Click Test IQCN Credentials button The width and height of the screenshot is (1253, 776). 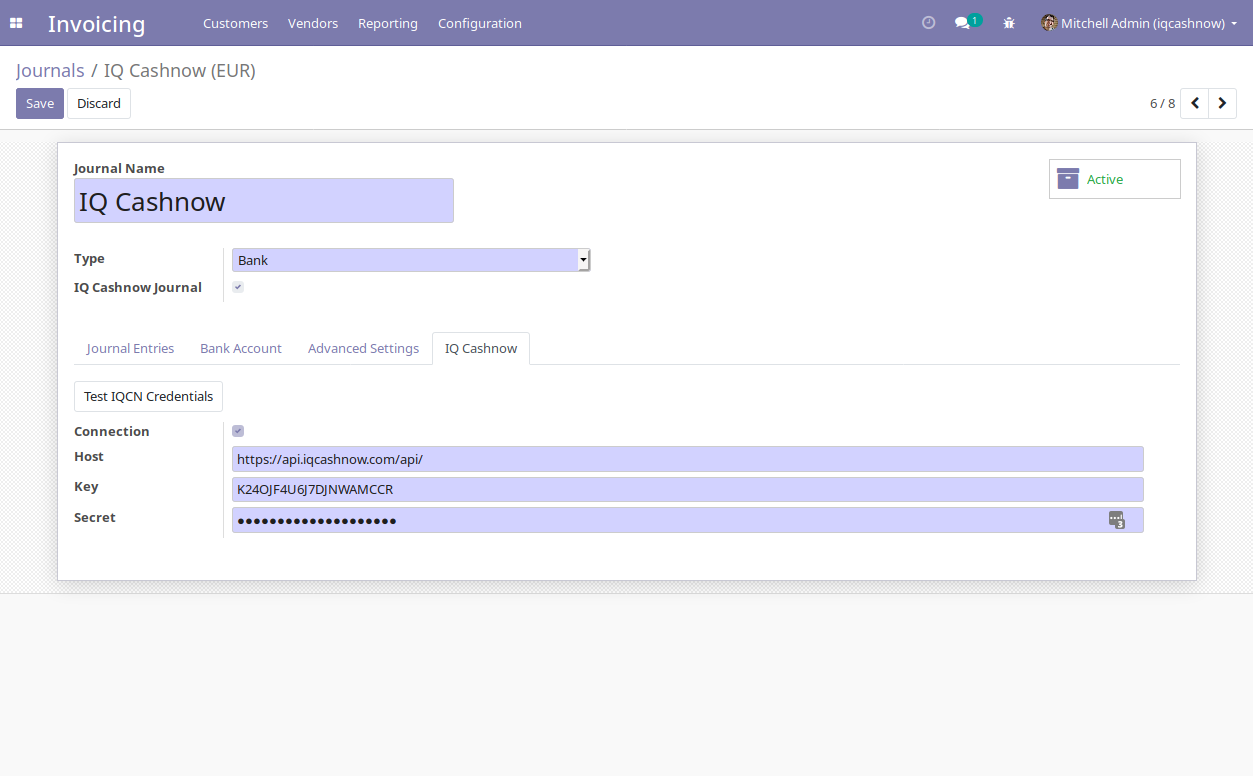pos(148,396)
